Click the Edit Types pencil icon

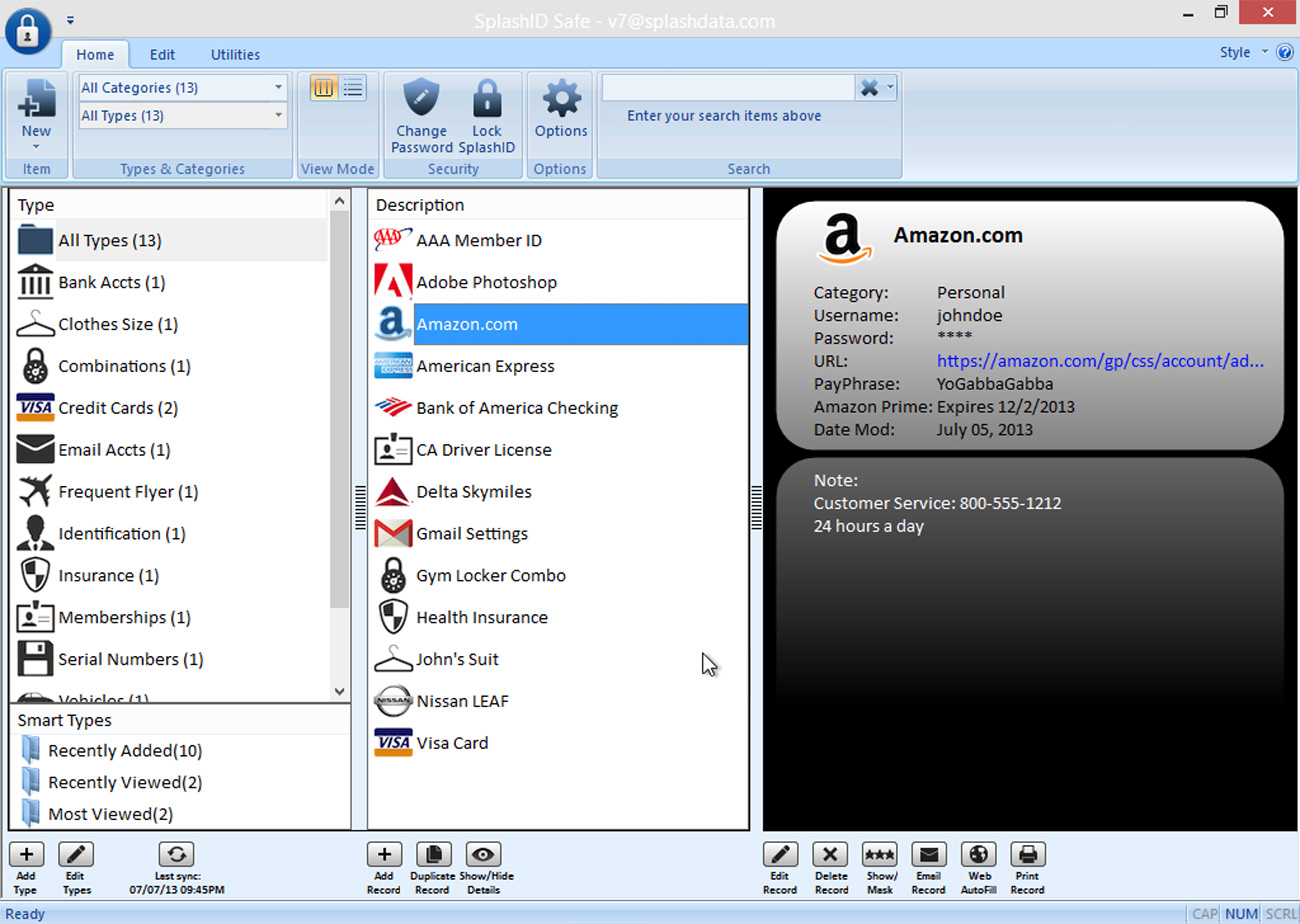pos(76,854)
